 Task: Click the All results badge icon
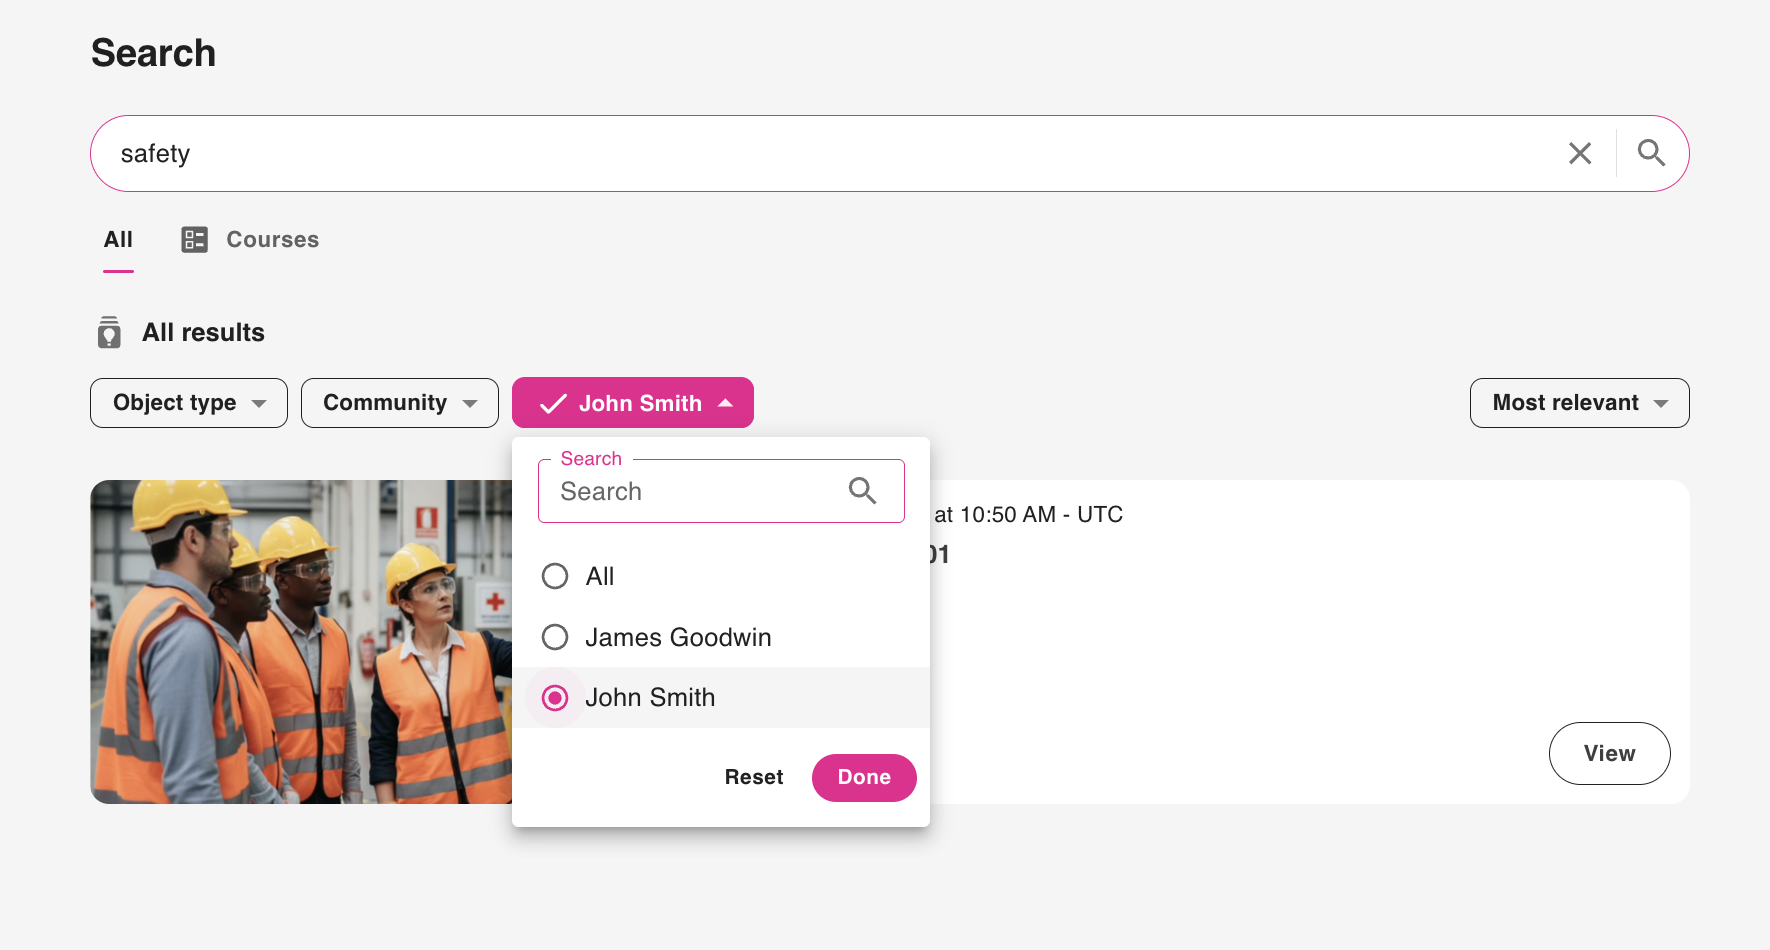pos(110,332)
